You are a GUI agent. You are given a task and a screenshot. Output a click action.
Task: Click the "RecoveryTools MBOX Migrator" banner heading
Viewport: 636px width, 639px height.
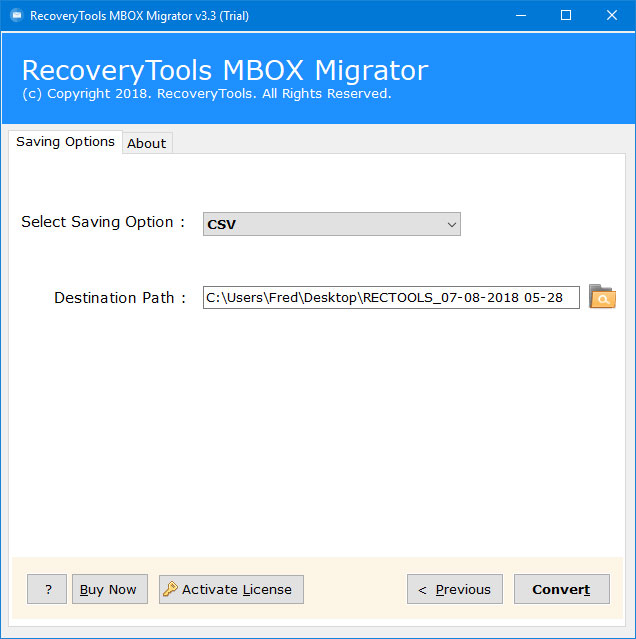click(x=225, y=71)
